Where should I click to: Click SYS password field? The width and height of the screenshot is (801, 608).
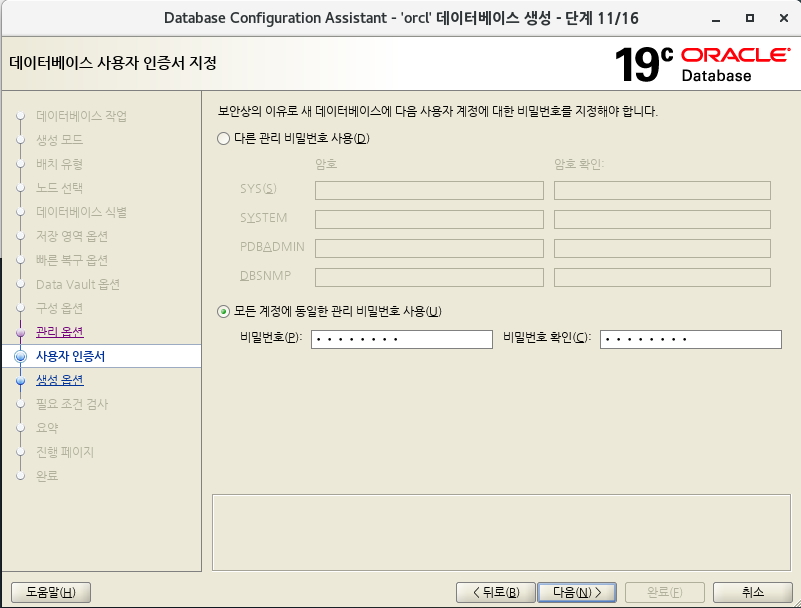429,191
